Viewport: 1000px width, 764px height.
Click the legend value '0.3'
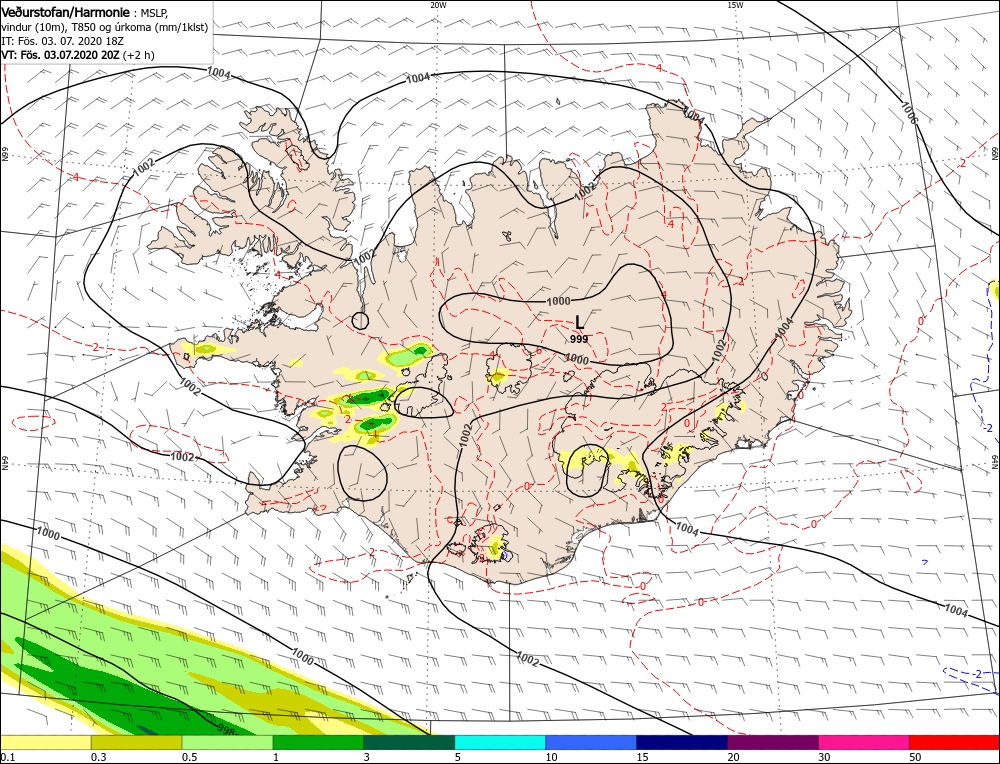[x=99, y=757]
